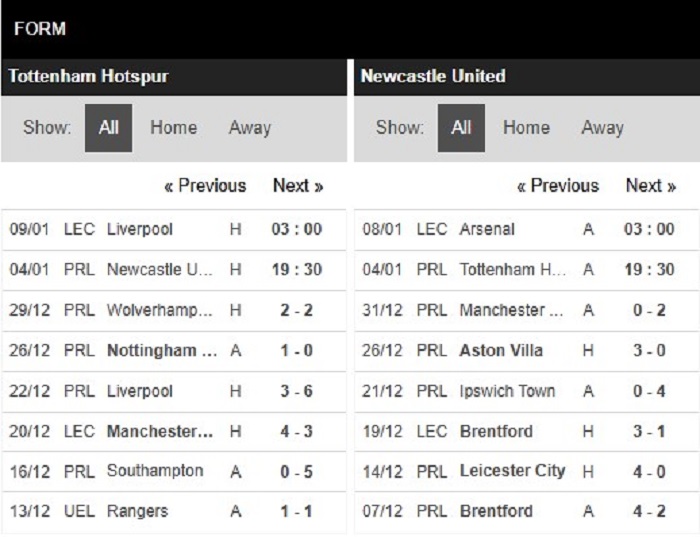700x537 pixels.
Task: Go to Previous Tottenham fixtures
Action: [205, 186]
